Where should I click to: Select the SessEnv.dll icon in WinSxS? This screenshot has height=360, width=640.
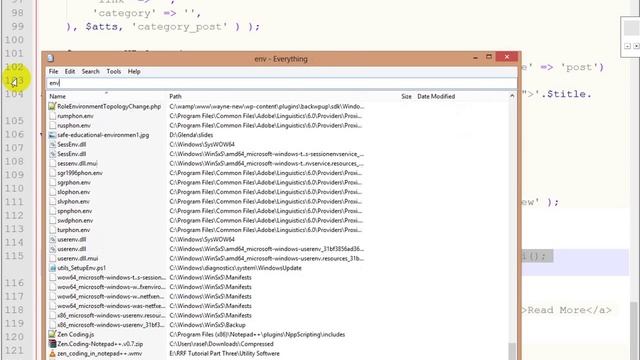52,154
